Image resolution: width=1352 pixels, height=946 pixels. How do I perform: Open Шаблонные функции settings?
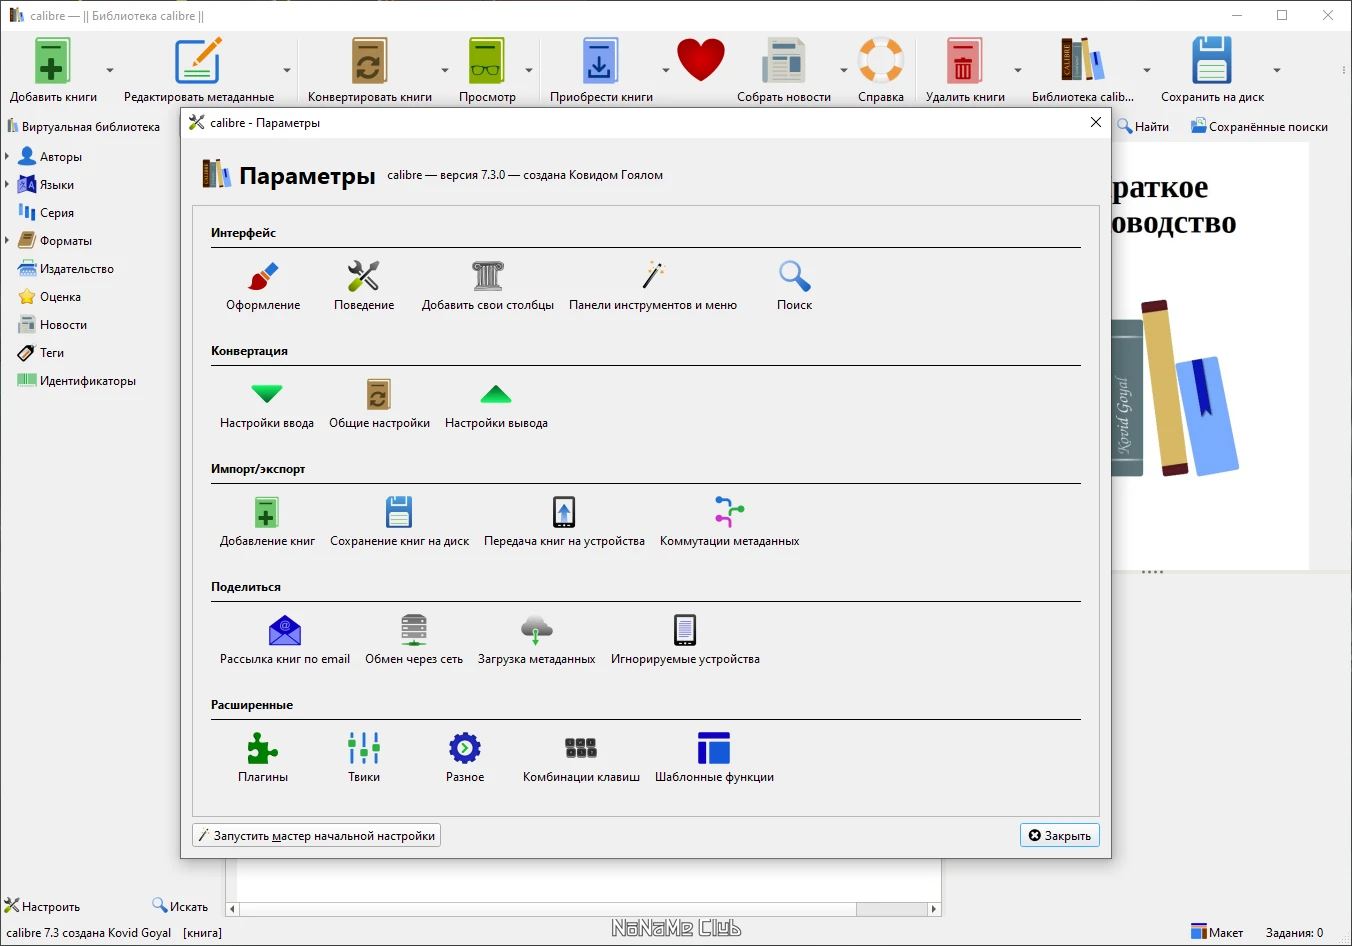(714, 758)
